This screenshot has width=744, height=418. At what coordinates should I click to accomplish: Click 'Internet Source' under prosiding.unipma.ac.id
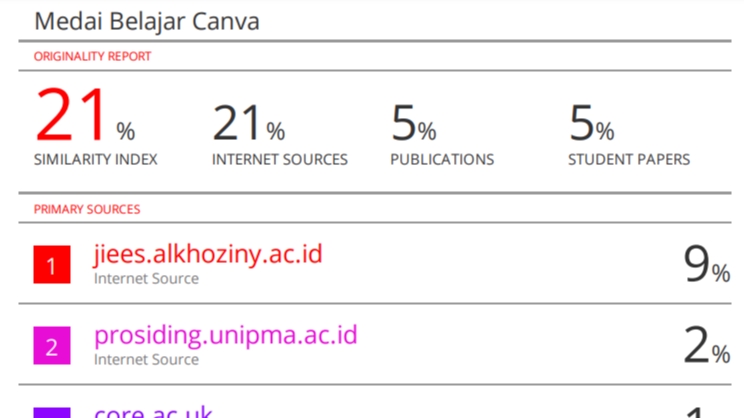[146, 360]
